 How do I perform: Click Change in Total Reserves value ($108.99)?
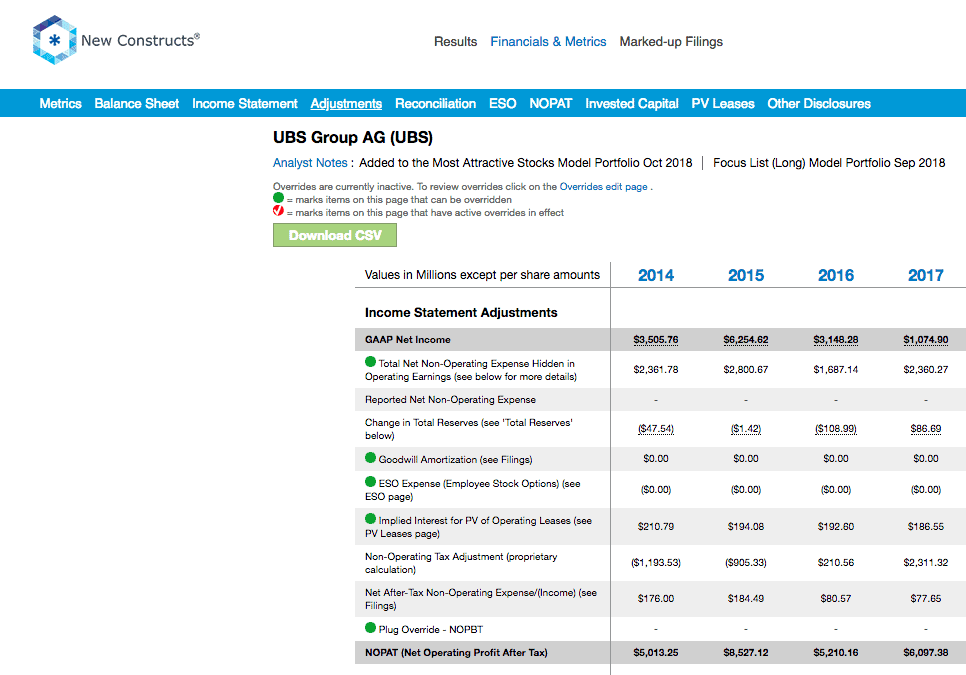point(835,429)
